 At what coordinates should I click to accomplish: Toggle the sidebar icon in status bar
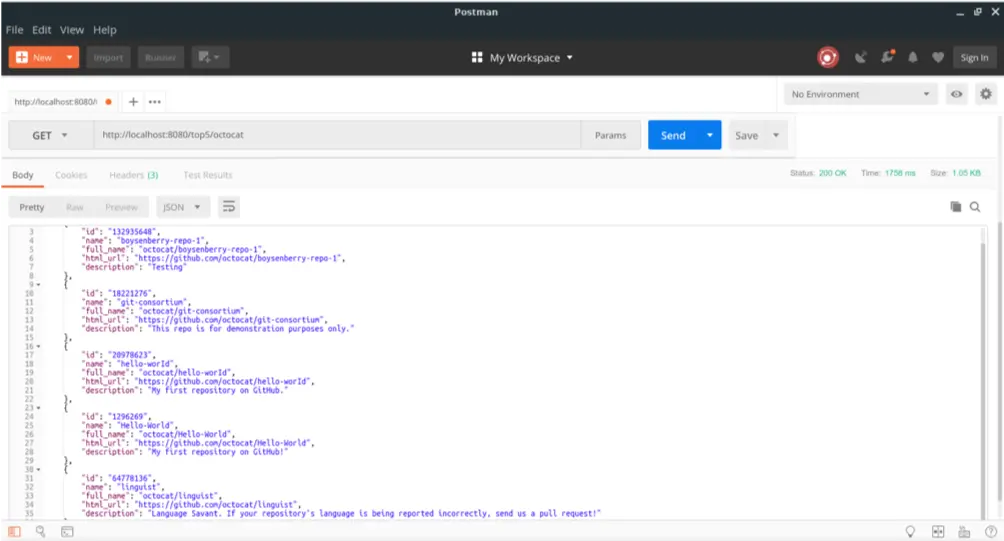(14, 531)
